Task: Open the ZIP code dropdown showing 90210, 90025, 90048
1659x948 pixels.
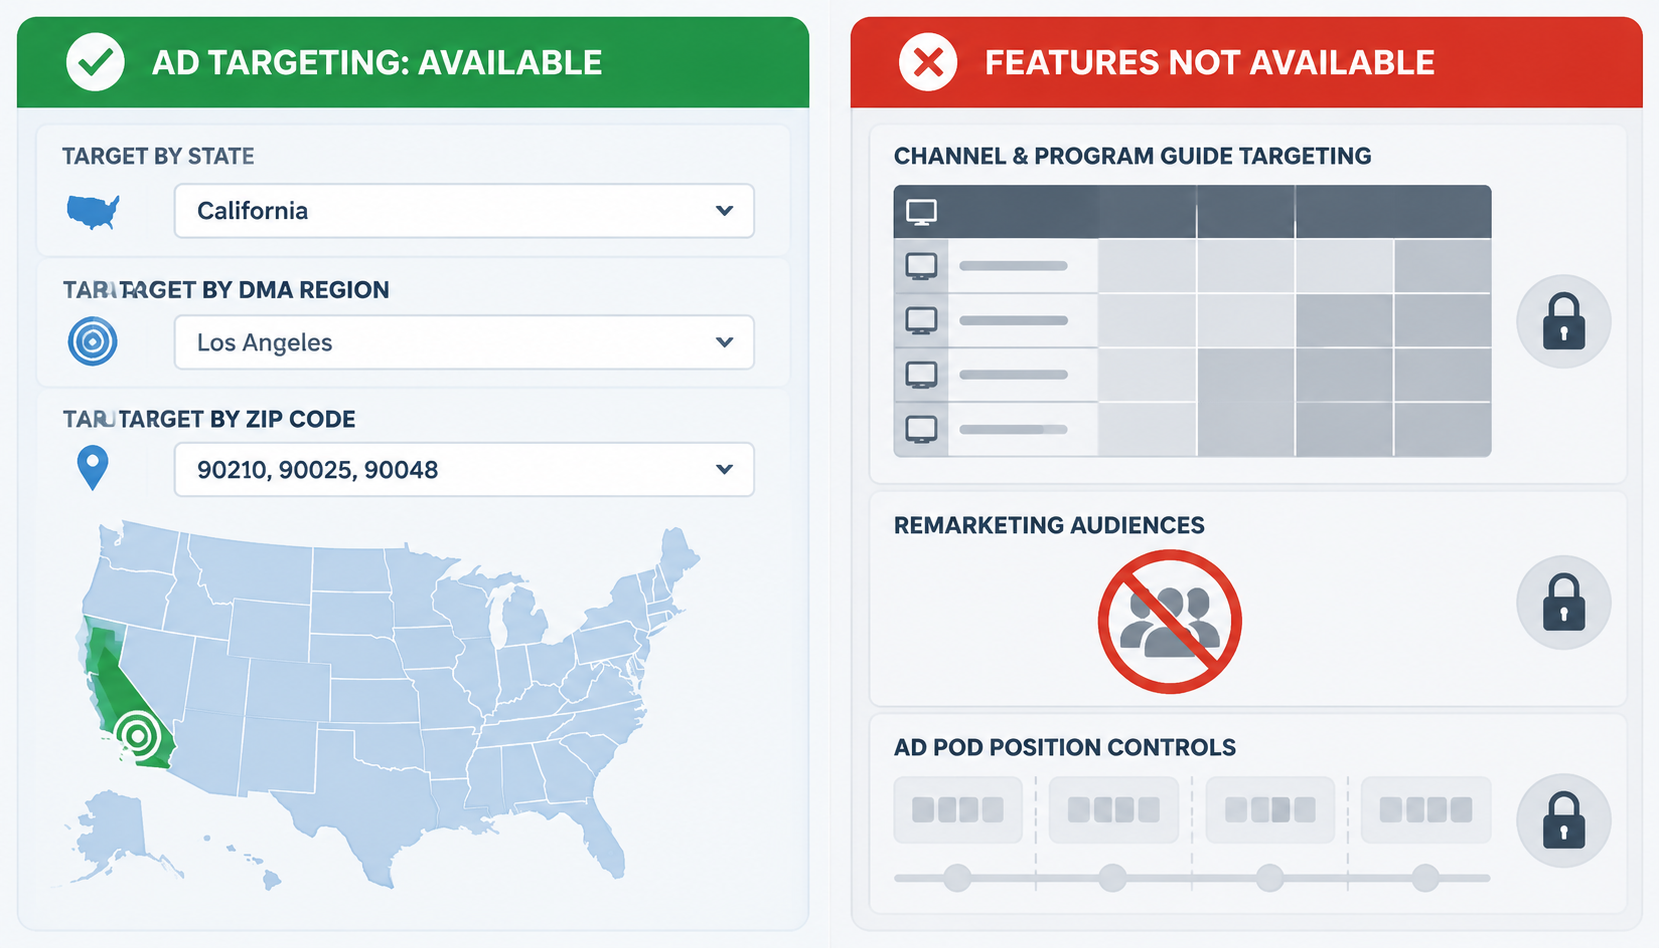Action: [x=464, y=469]
